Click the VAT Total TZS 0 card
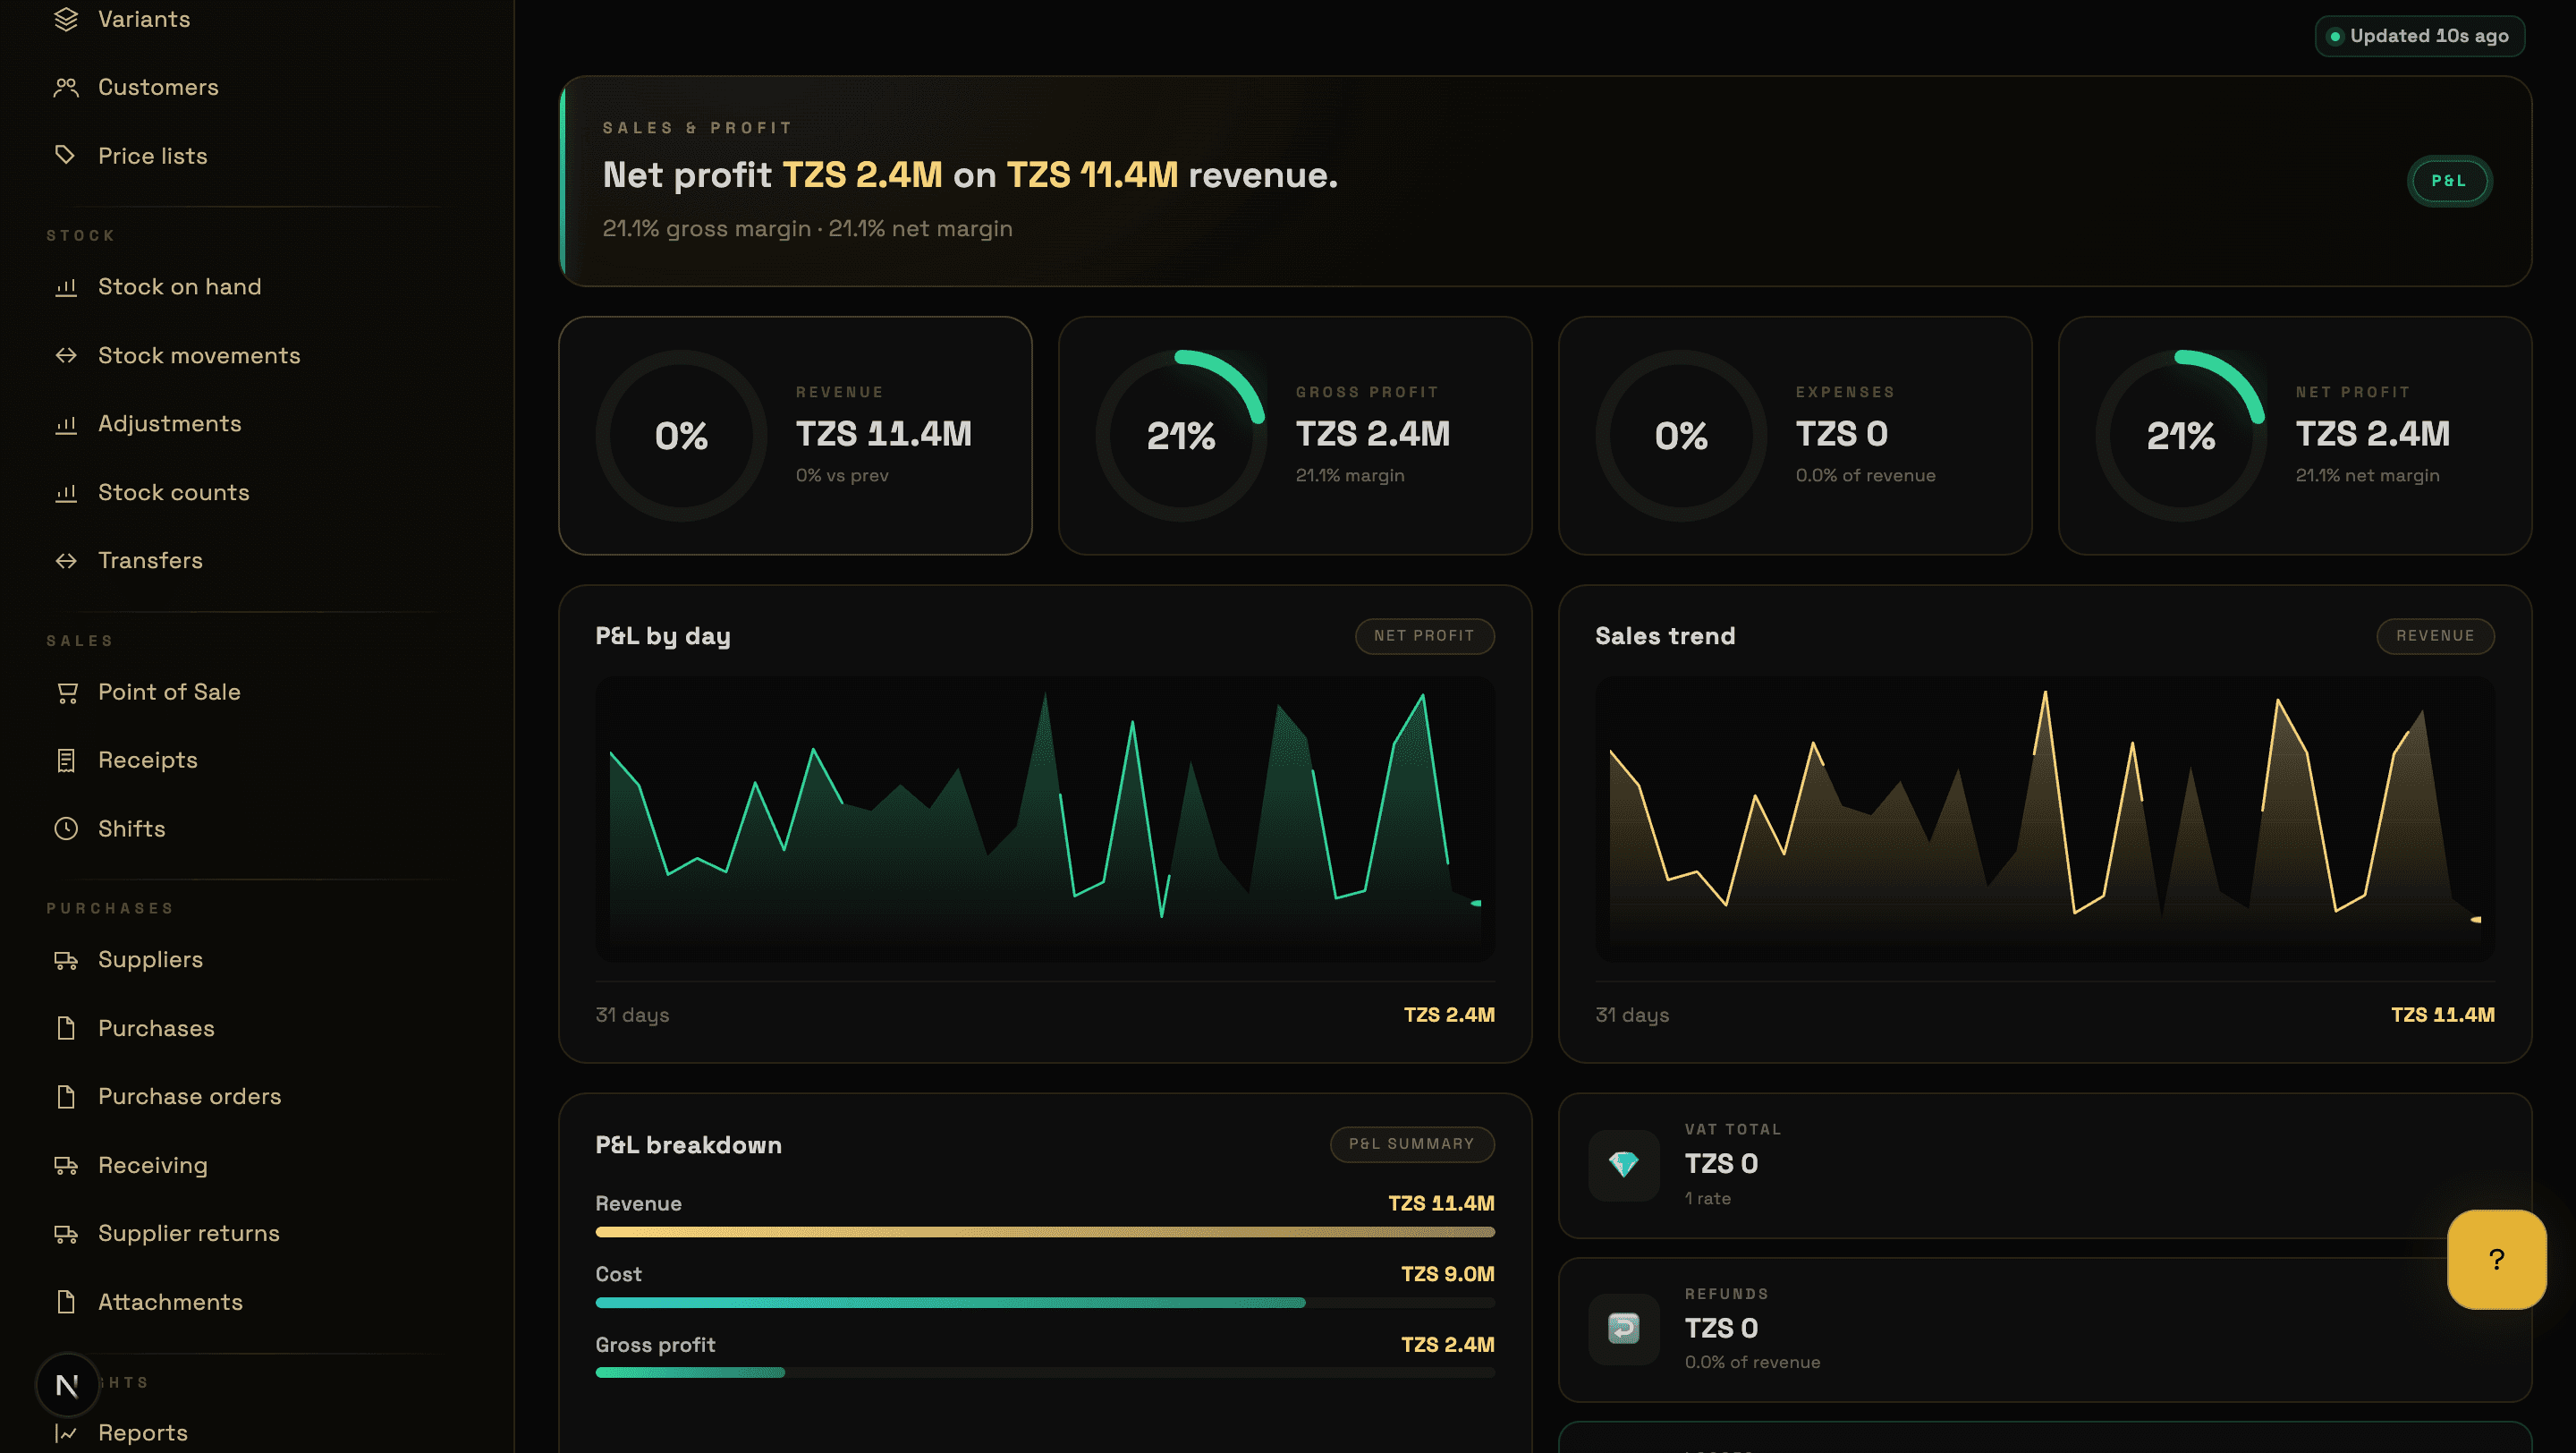The image size is (2576, 1453). coord(2045,1165)
